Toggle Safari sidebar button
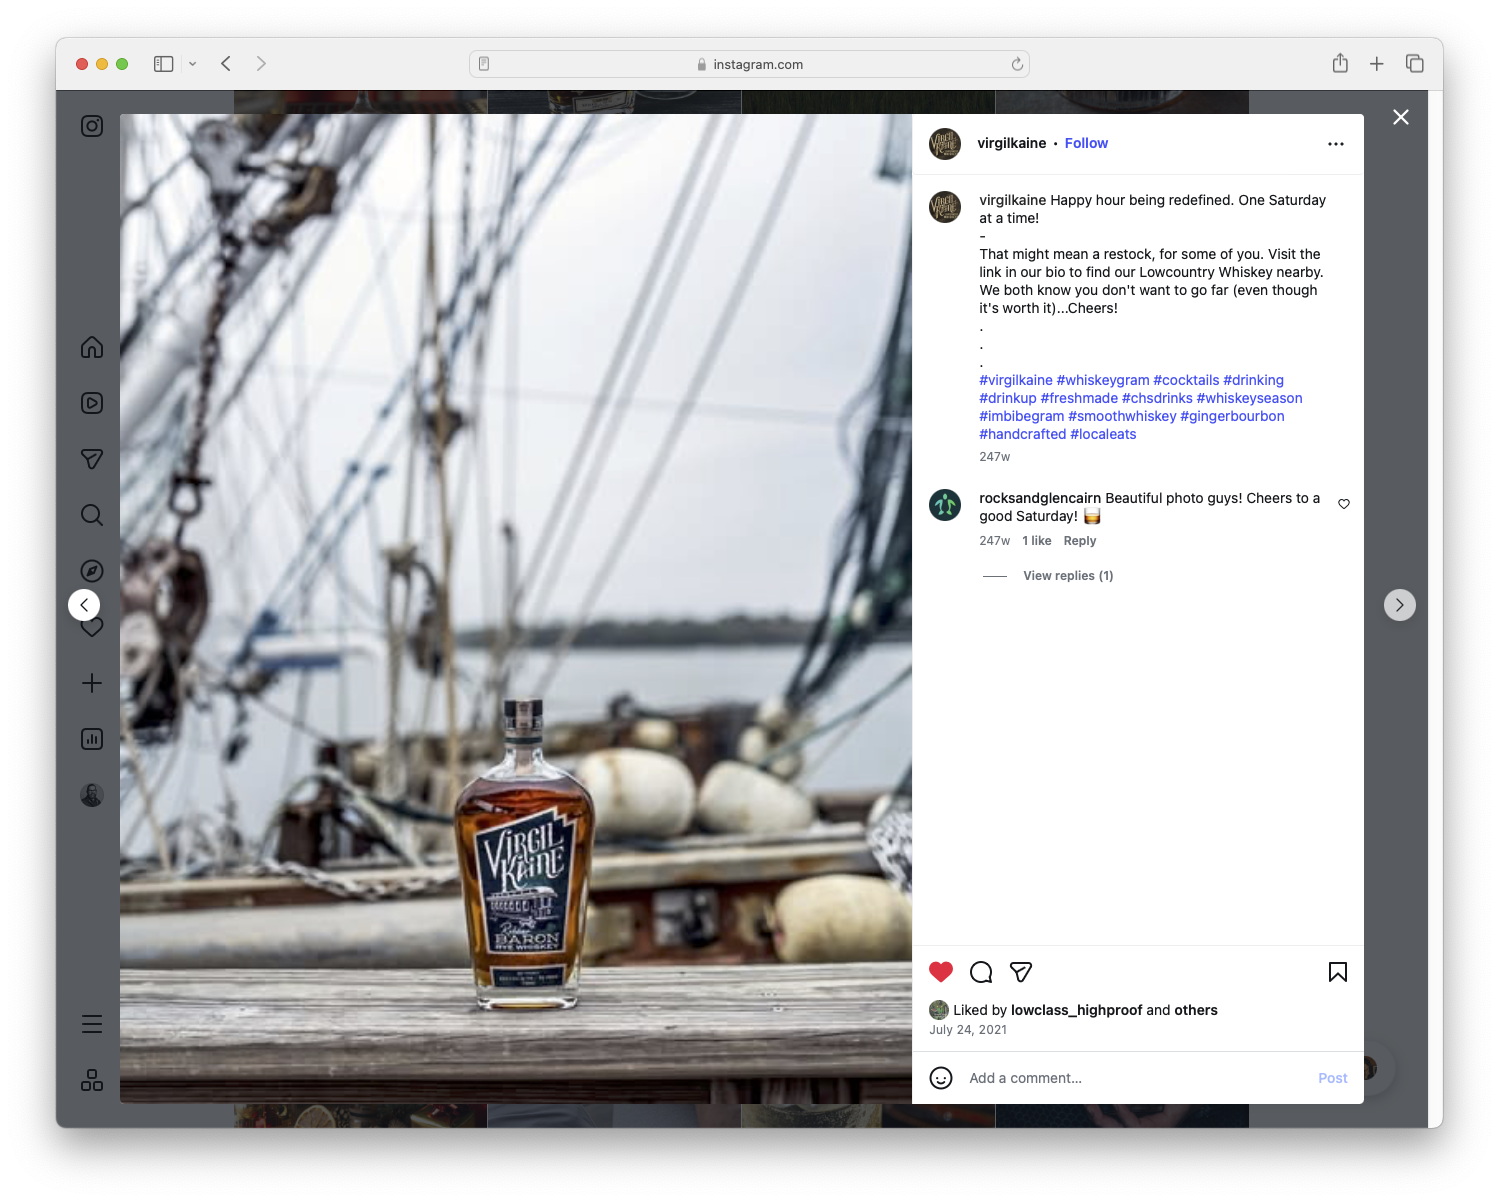The image size is (1499, 1202). 164,64
